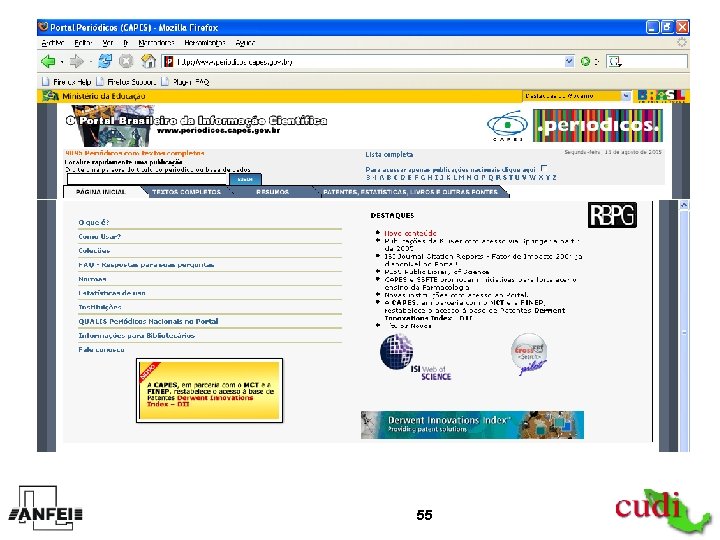Screen dimensions: 720x540
Task: Click the yellow Derwent Innovations Index notice box
Action: pyautogui.click(x=209, y=390)
